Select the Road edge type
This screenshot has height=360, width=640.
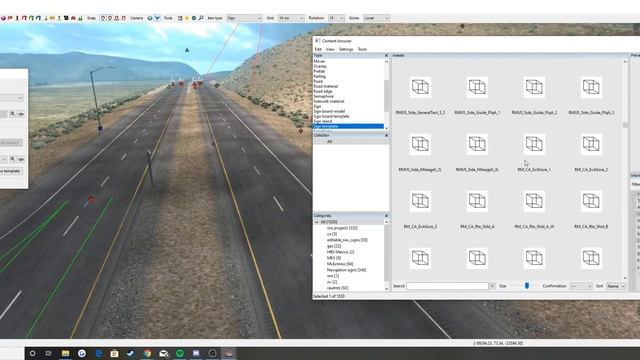tap(322, 91)
